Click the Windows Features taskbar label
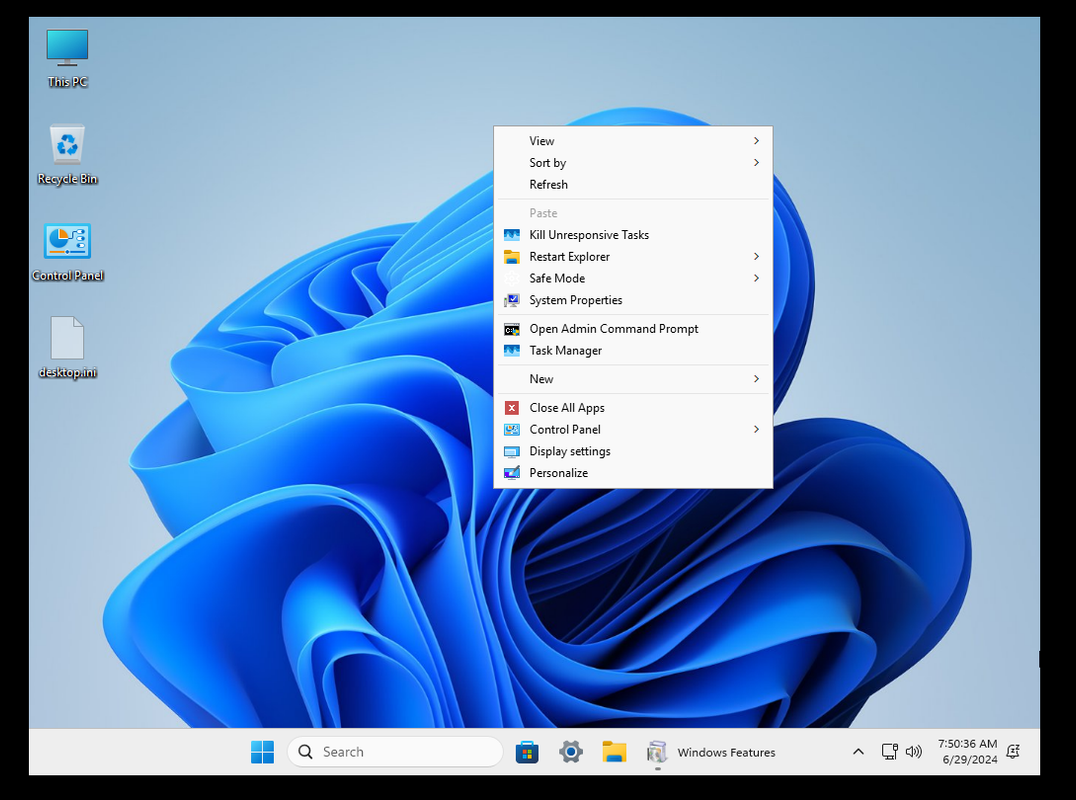The width and height of the screenshot is (1076, 800). [x=726, y=753]
